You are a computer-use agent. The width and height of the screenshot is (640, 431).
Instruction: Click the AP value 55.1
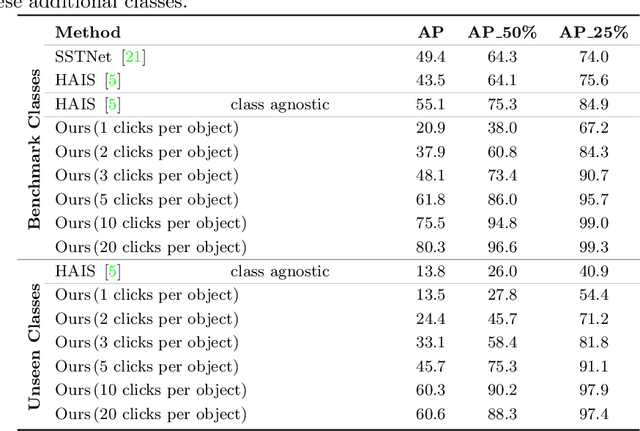[x=430, y=104]
